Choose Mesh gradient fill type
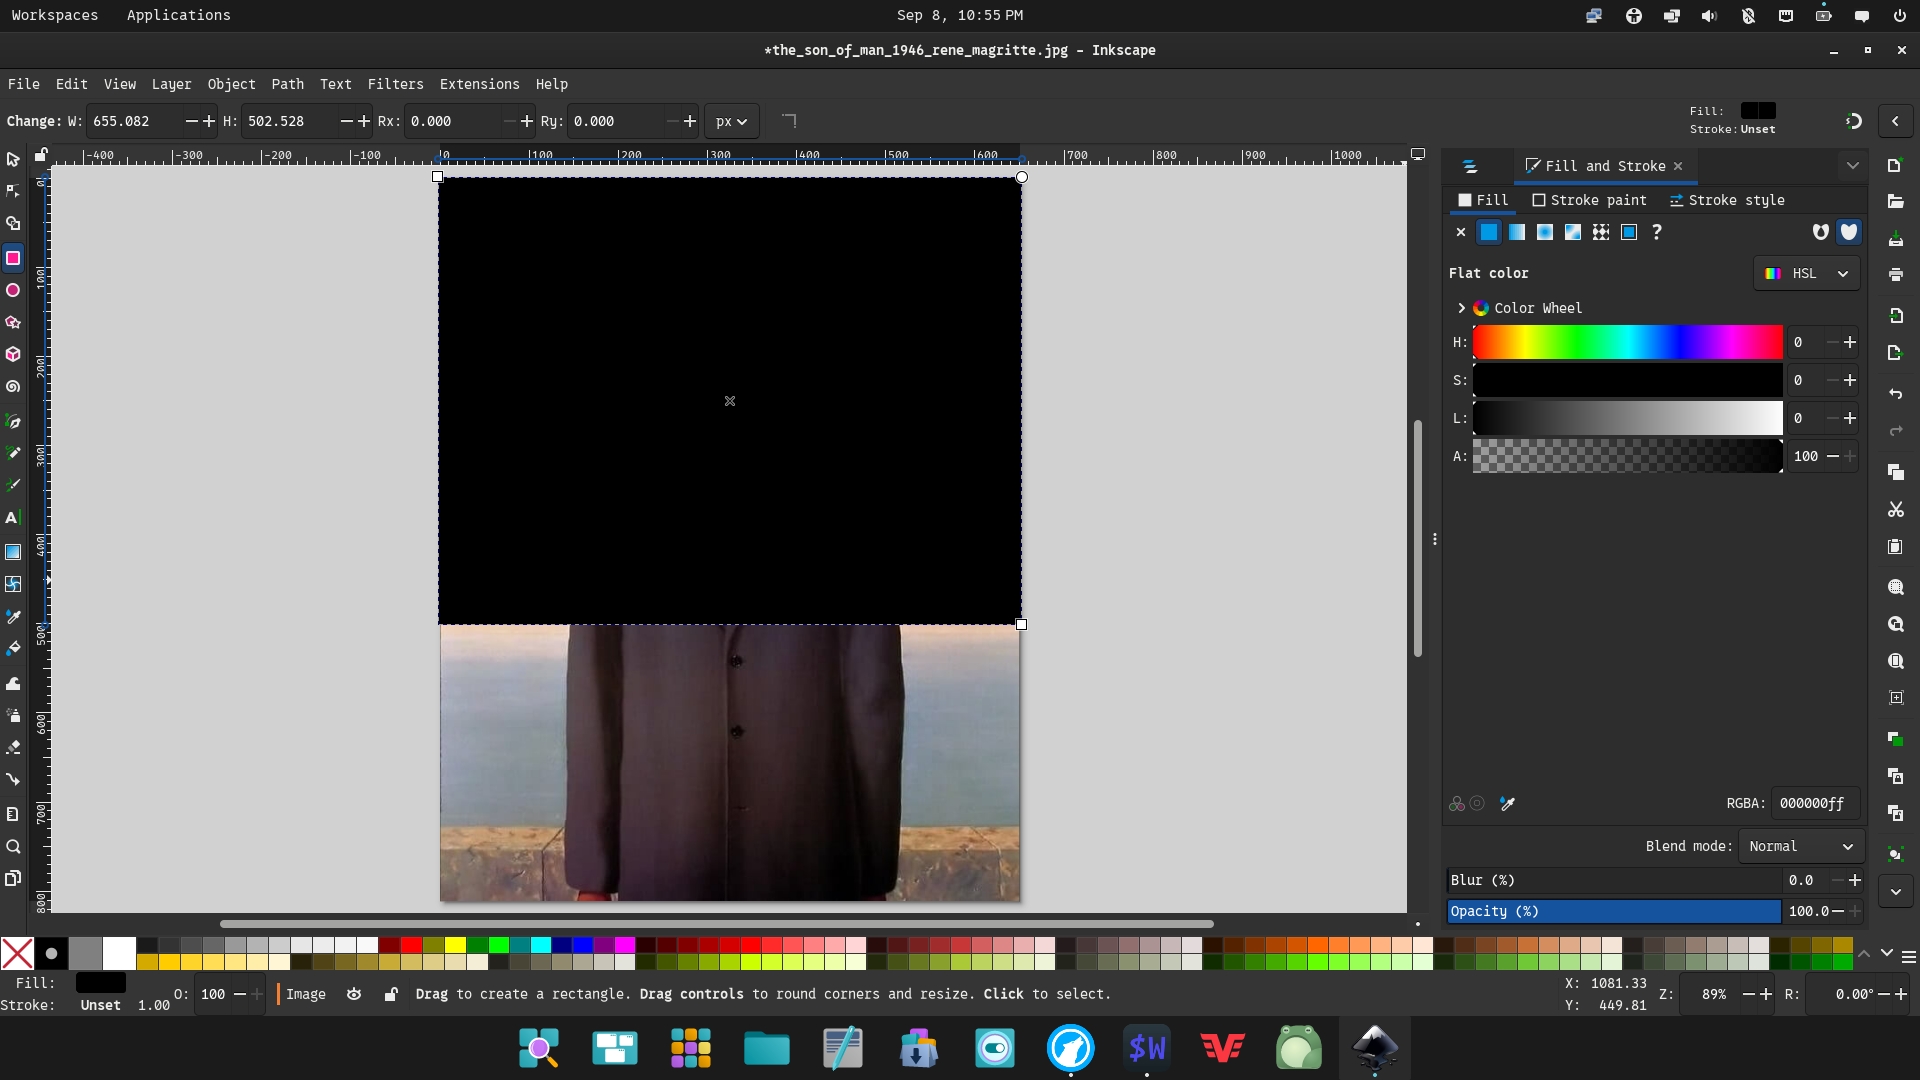 click(1573, 232)
